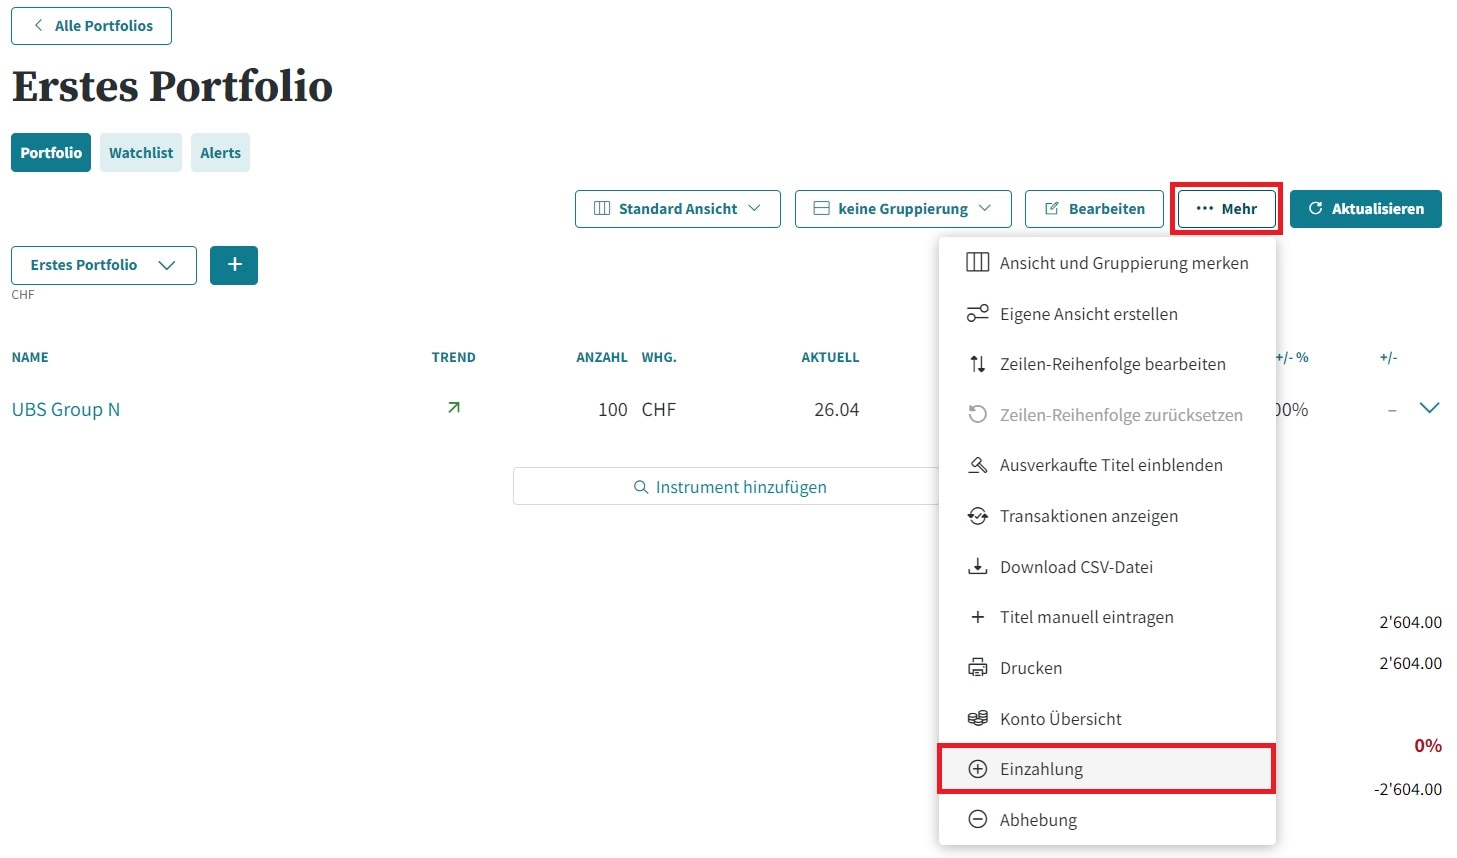Viewport: 1457px width, 858px height.
Task: Click the plus icon to add portfolio
Action: (x=234, y=265)
